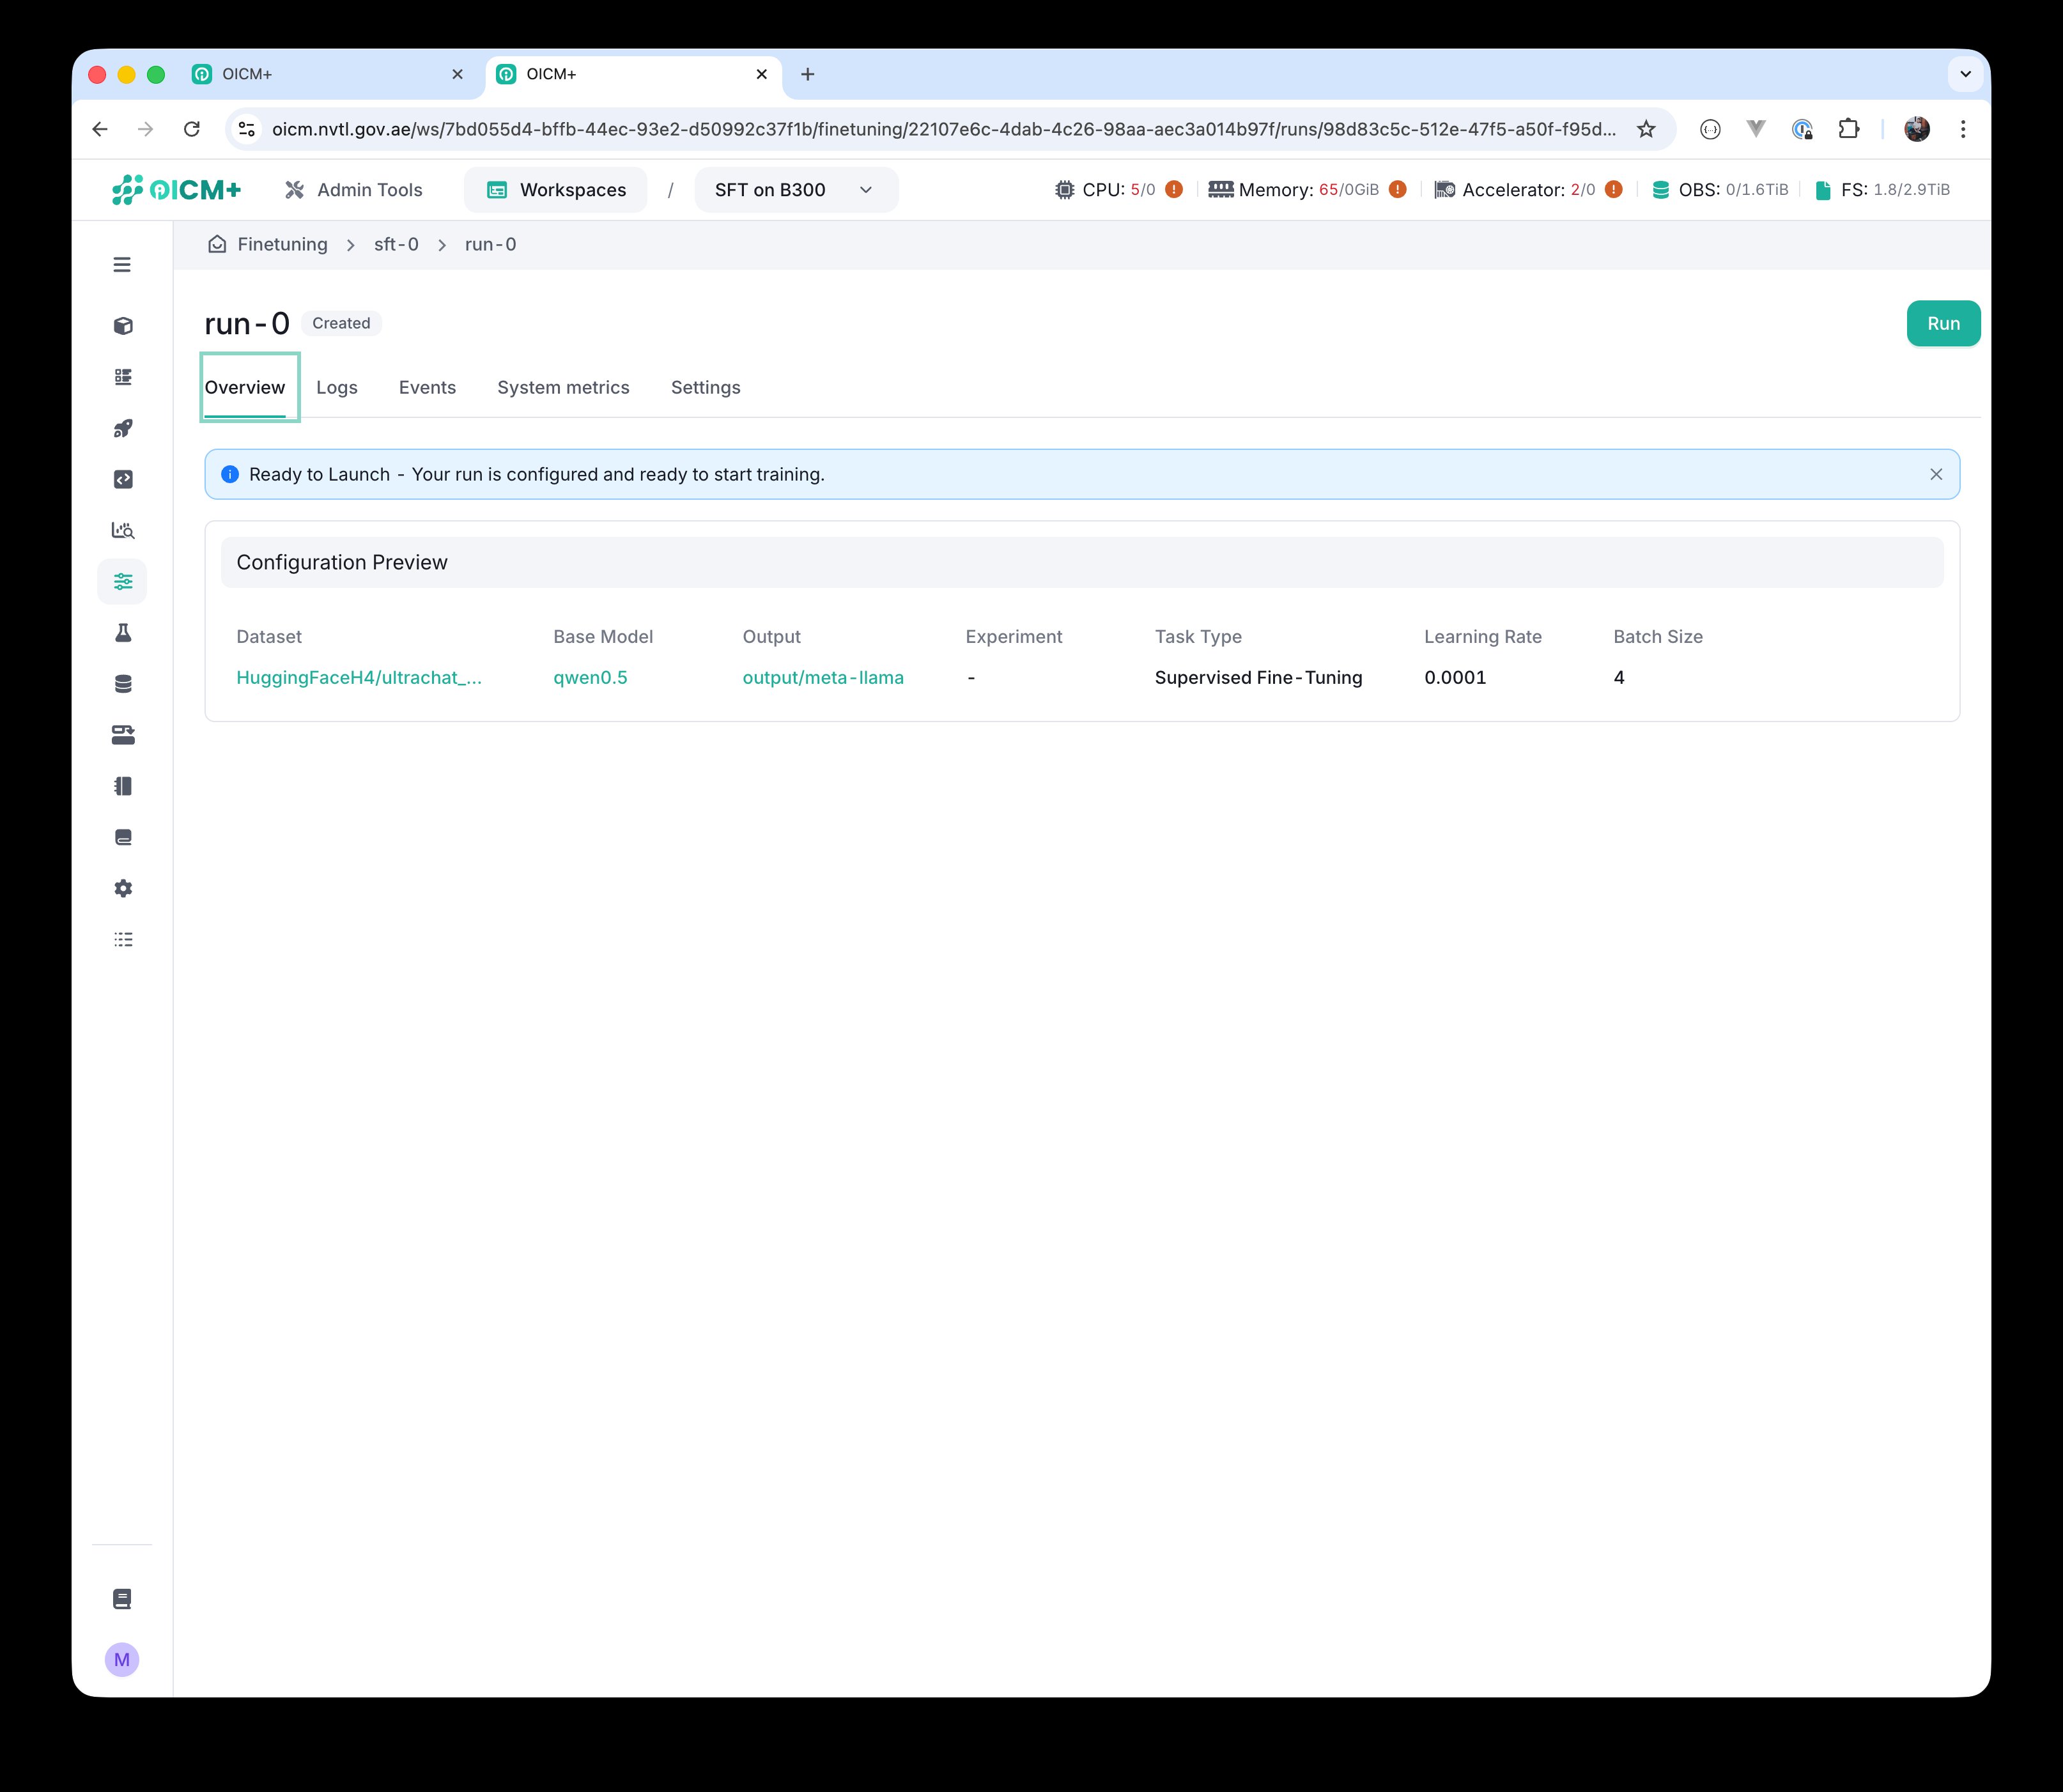The image size is (2063, 1792).
Task: Open the HuggingFaceH4/ultrachat dataset link
Action: 359,678
